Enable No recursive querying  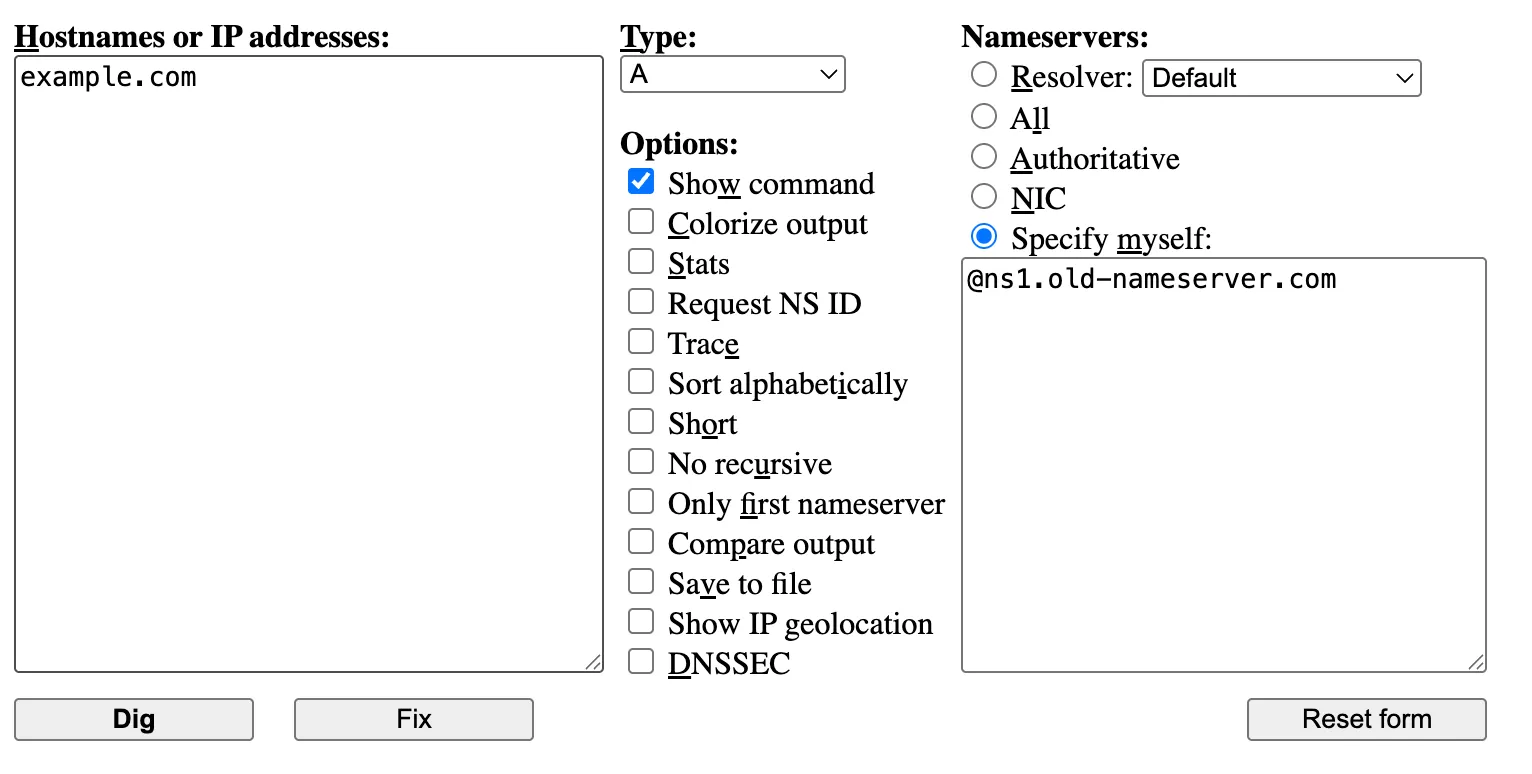(x=641, y=461)
